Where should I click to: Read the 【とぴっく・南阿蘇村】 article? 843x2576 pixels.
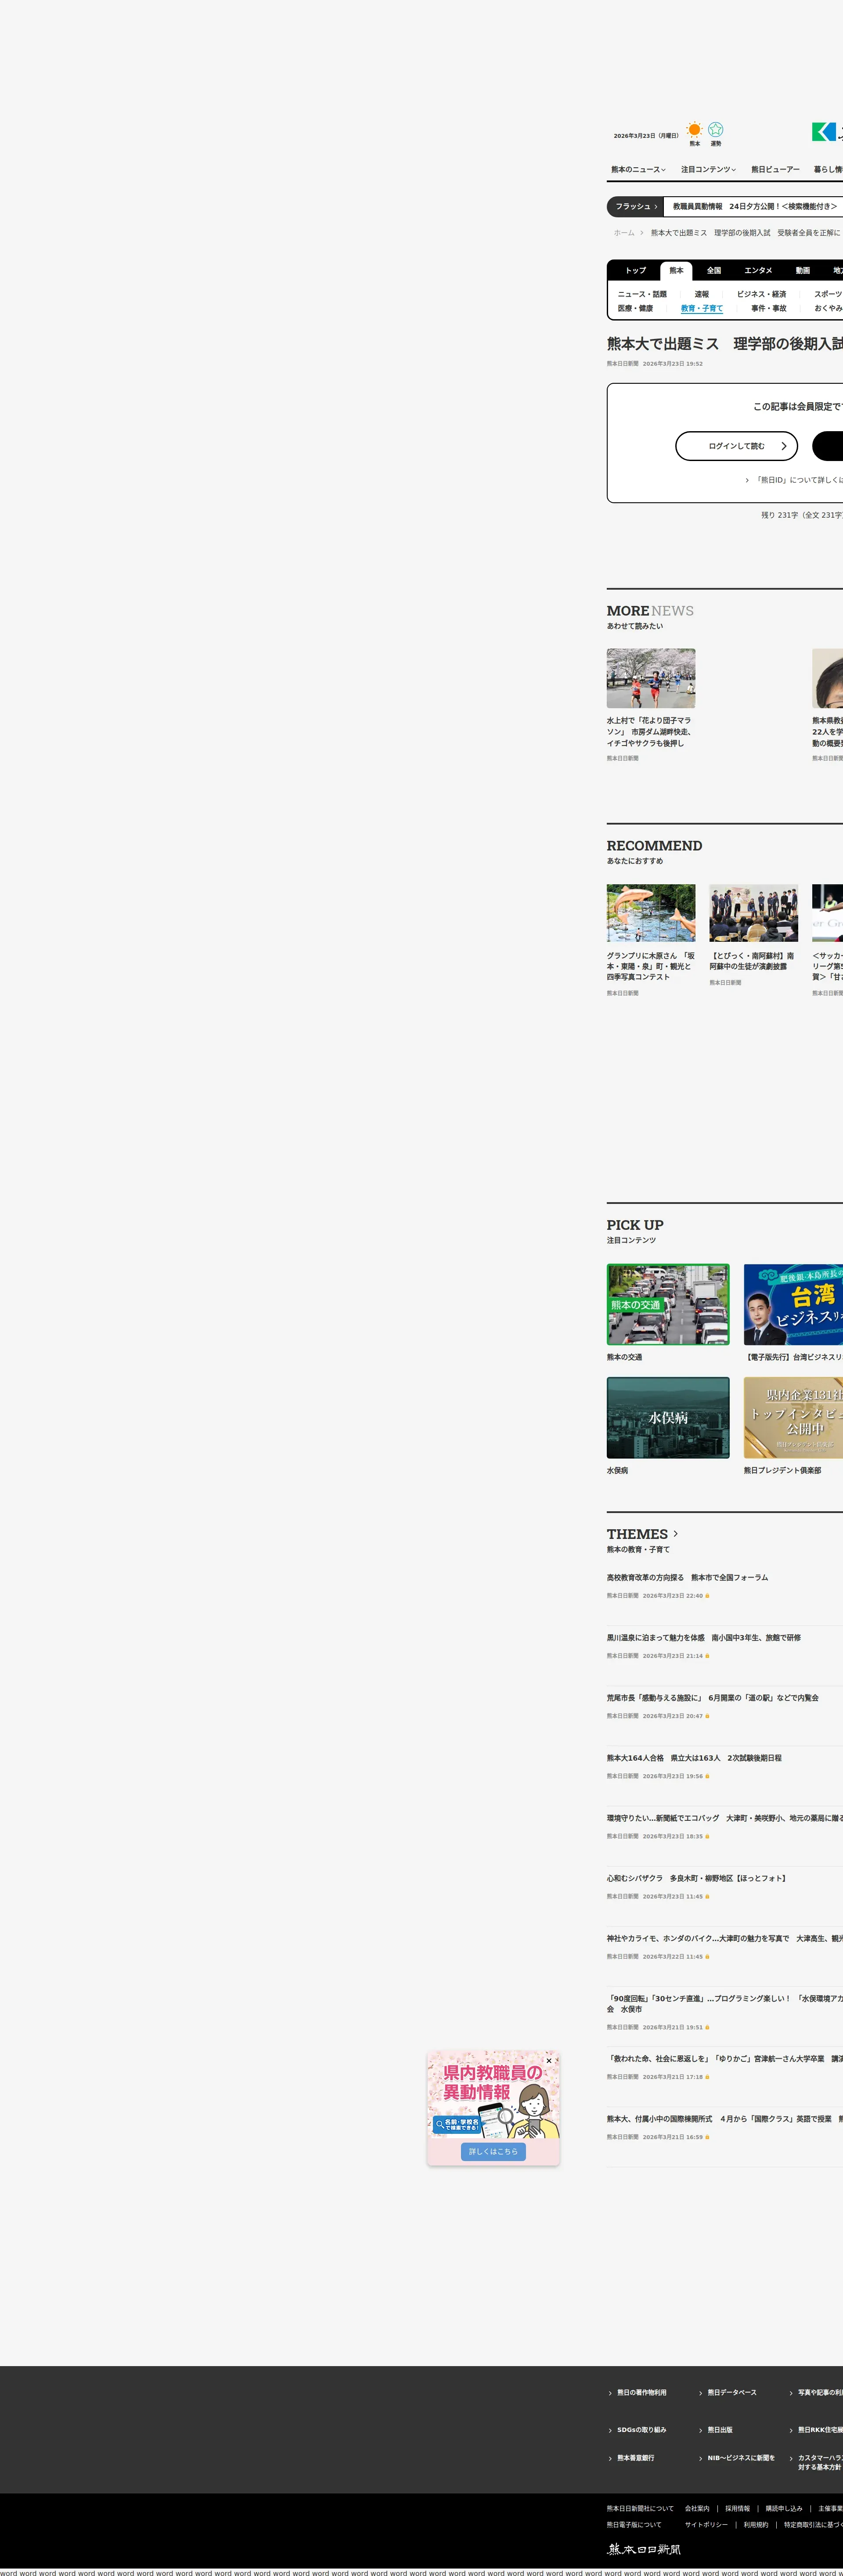coord(752,961)
